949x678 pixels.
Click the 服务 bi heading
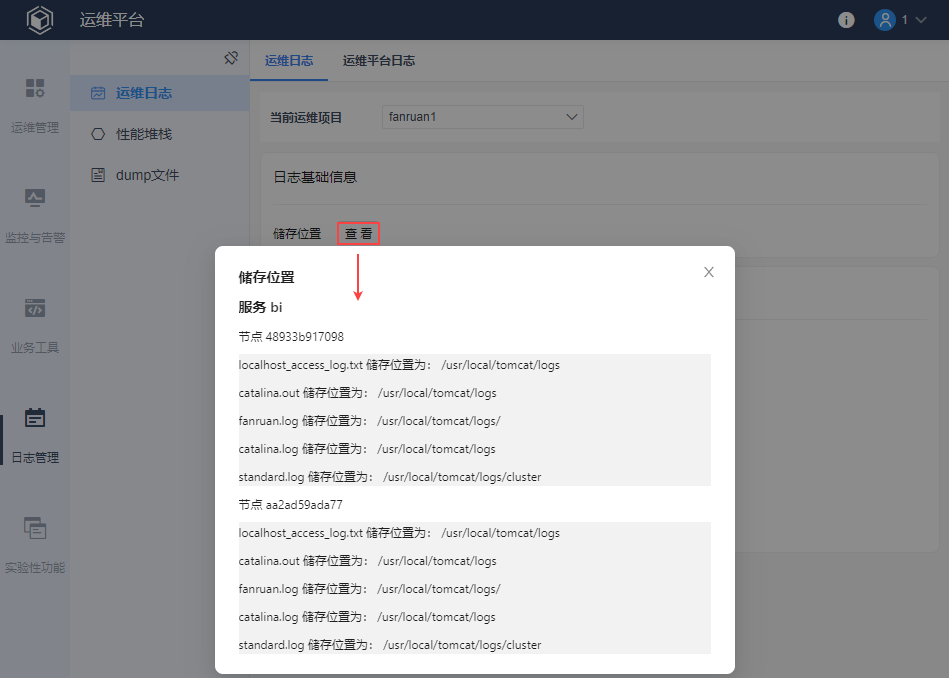(260, 307)
